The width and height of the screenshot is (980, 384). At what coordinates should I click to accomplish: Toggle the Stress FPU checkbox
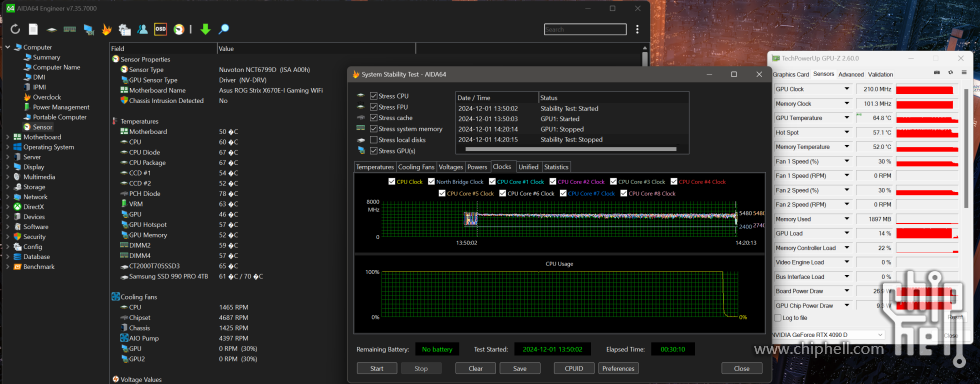[x=374, y=107]
